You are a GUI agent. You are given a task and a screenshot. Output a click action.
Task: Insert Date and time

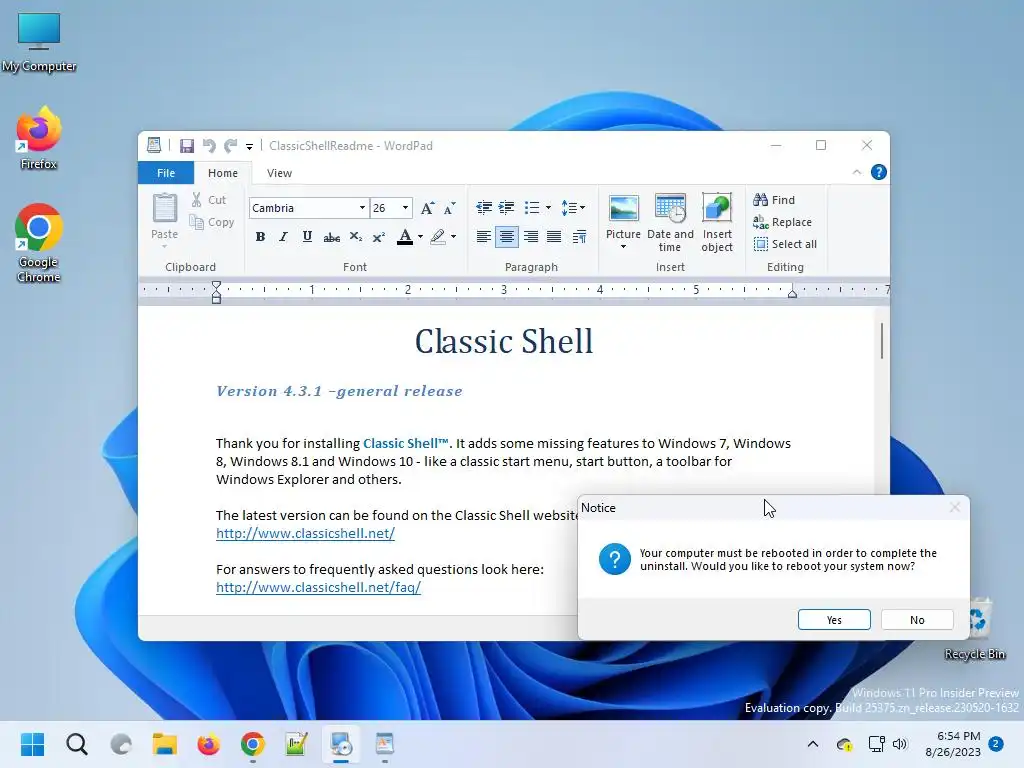pos(670,223)
